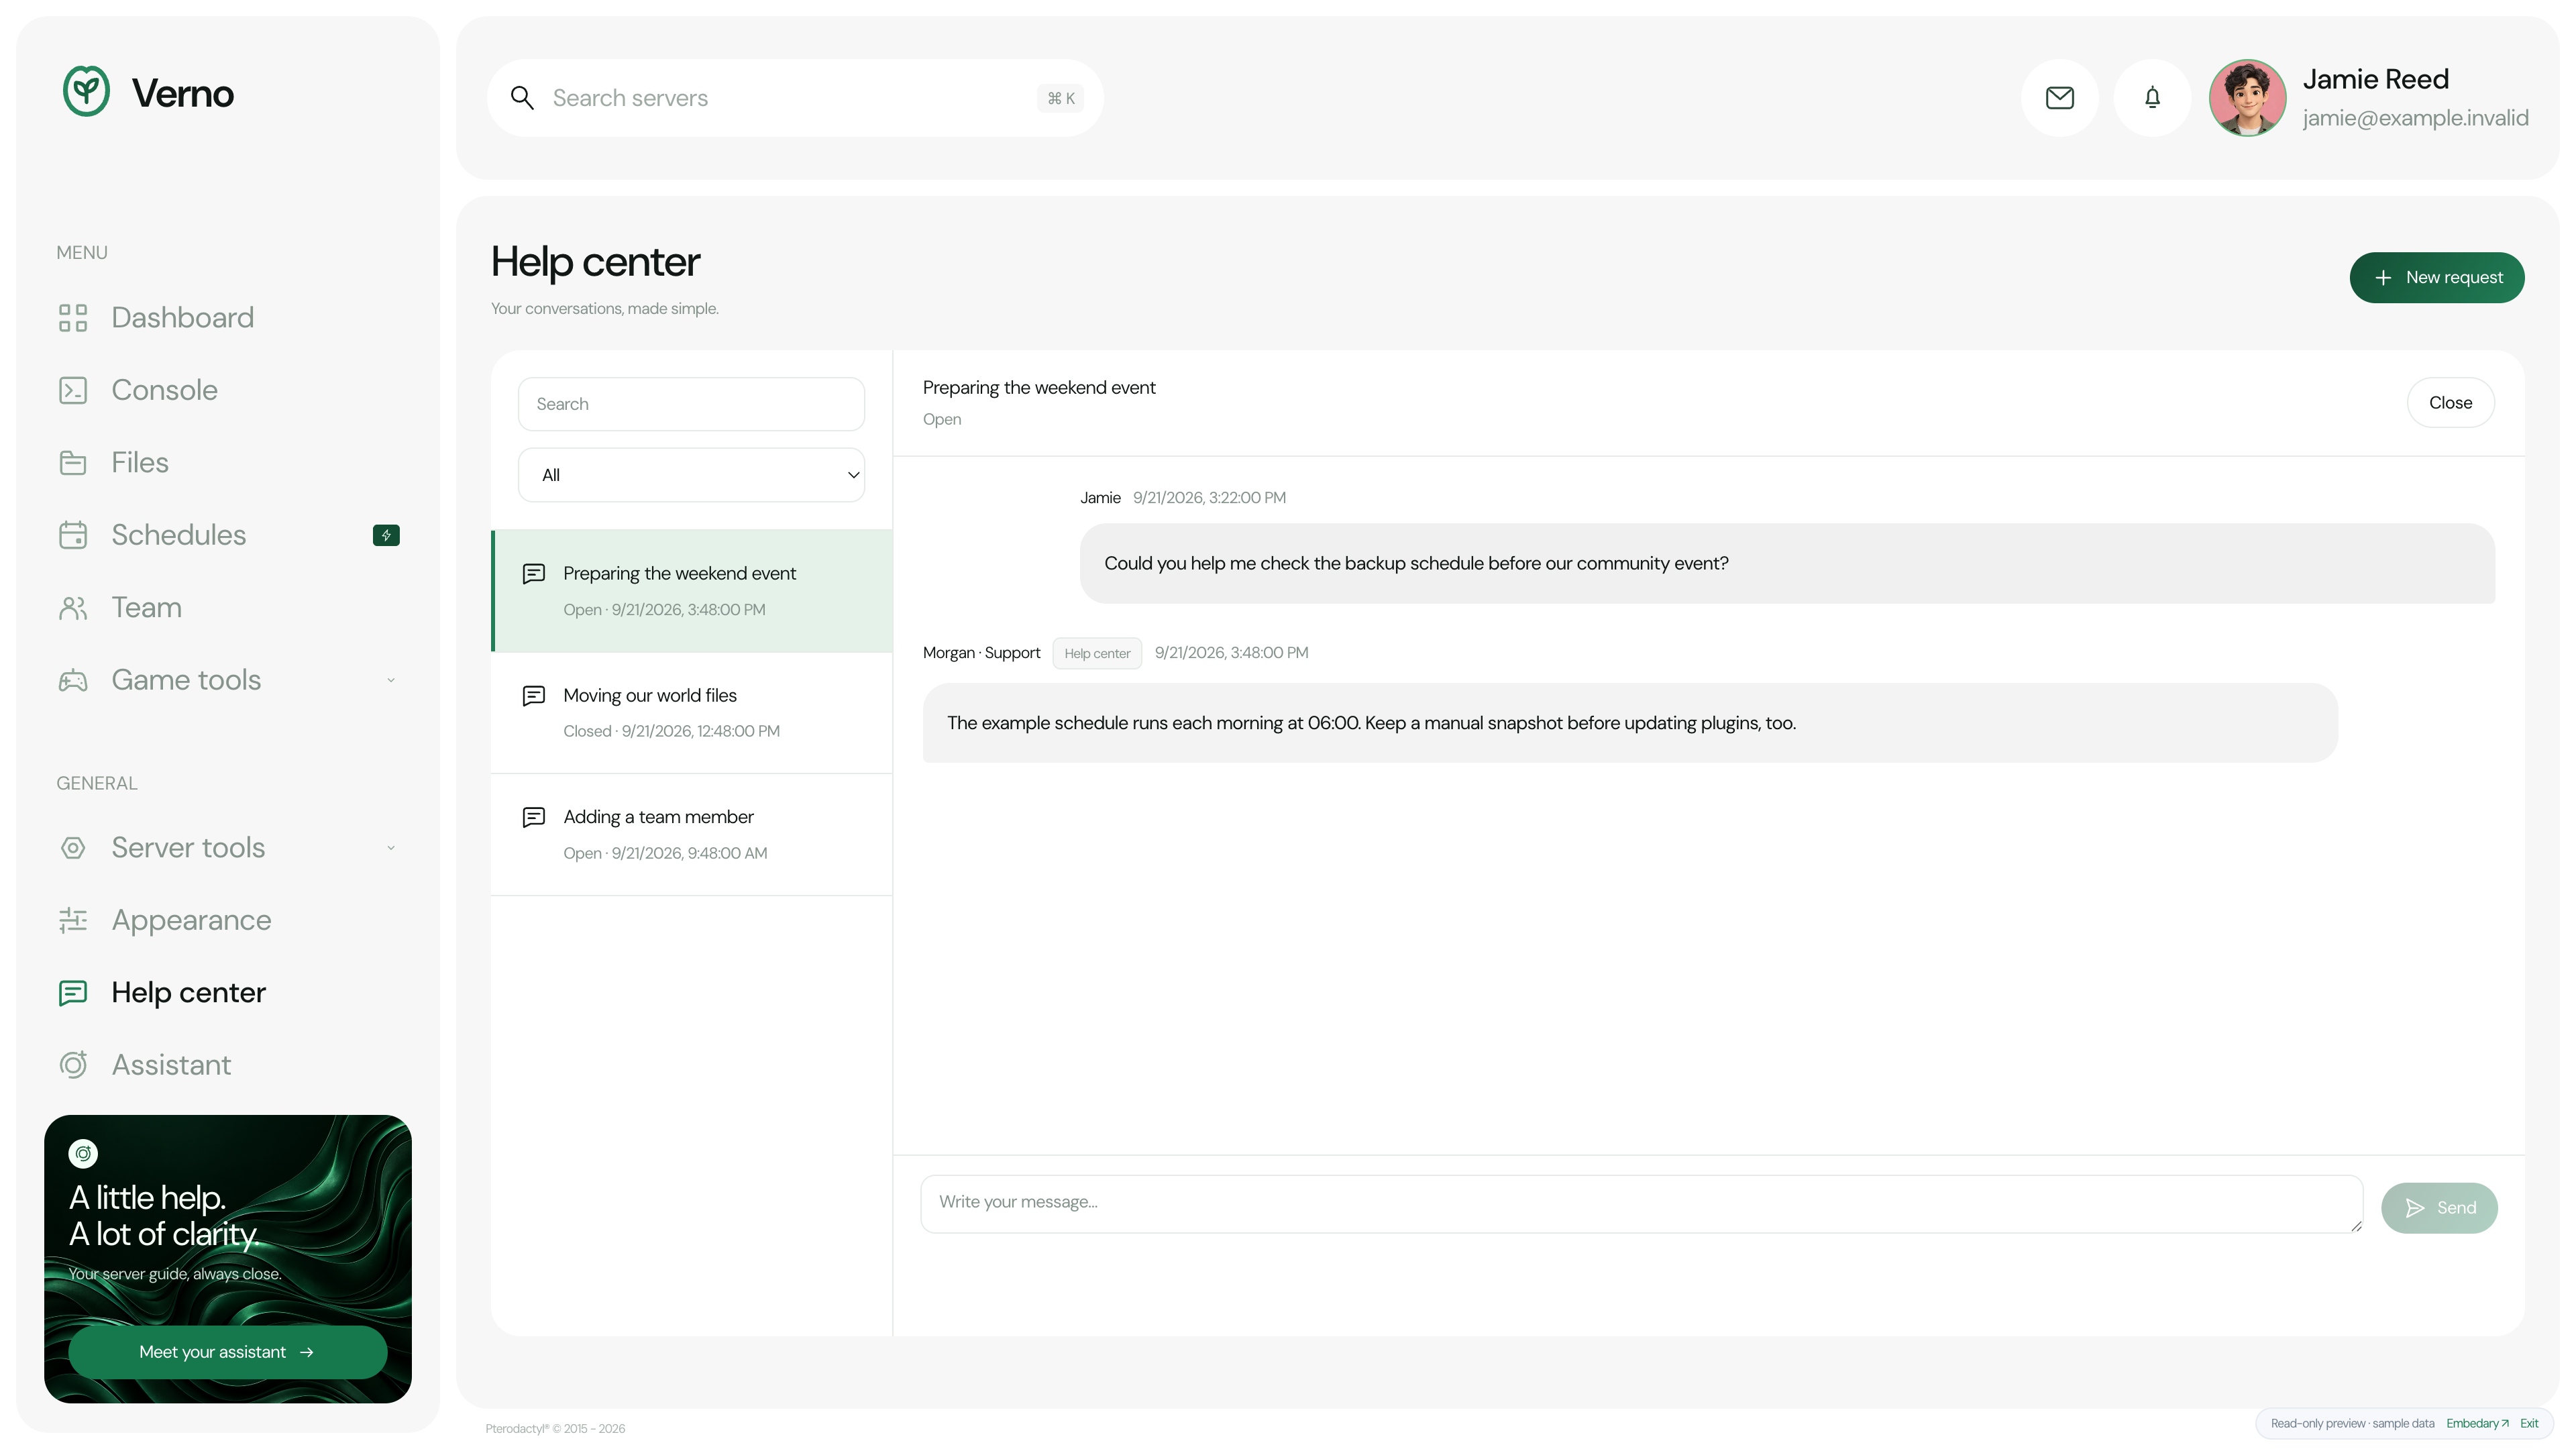This screenshot has width=2576, height=1449.
Task: Click the Exit link in footer
Action: 2529,1424
